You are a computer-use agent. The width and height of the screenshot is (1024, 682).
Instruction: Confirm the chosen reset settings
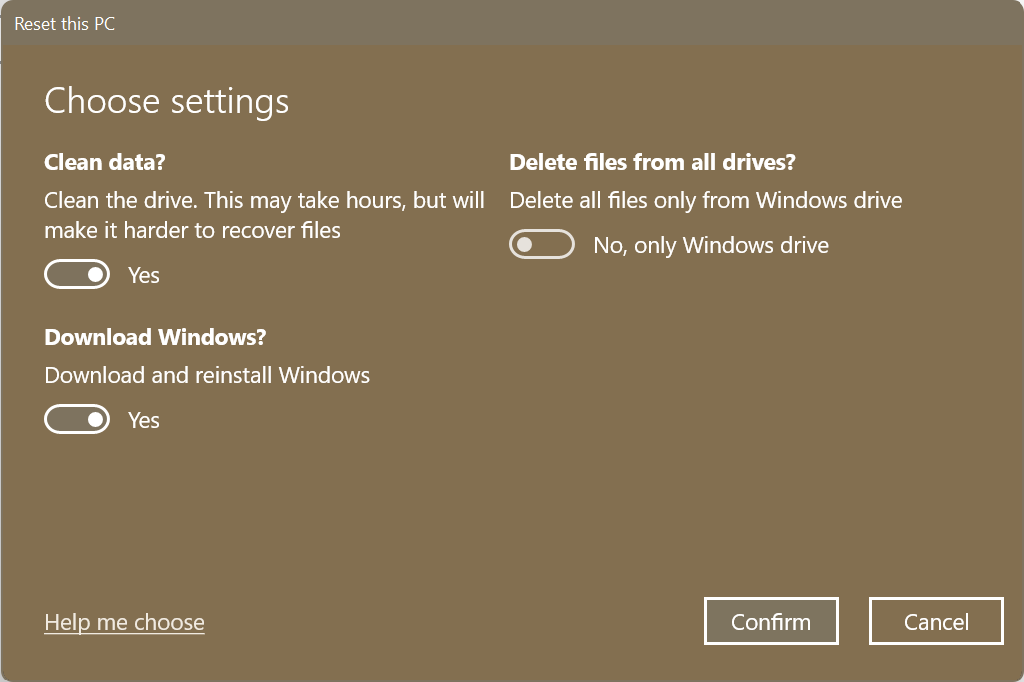point(771,621)
